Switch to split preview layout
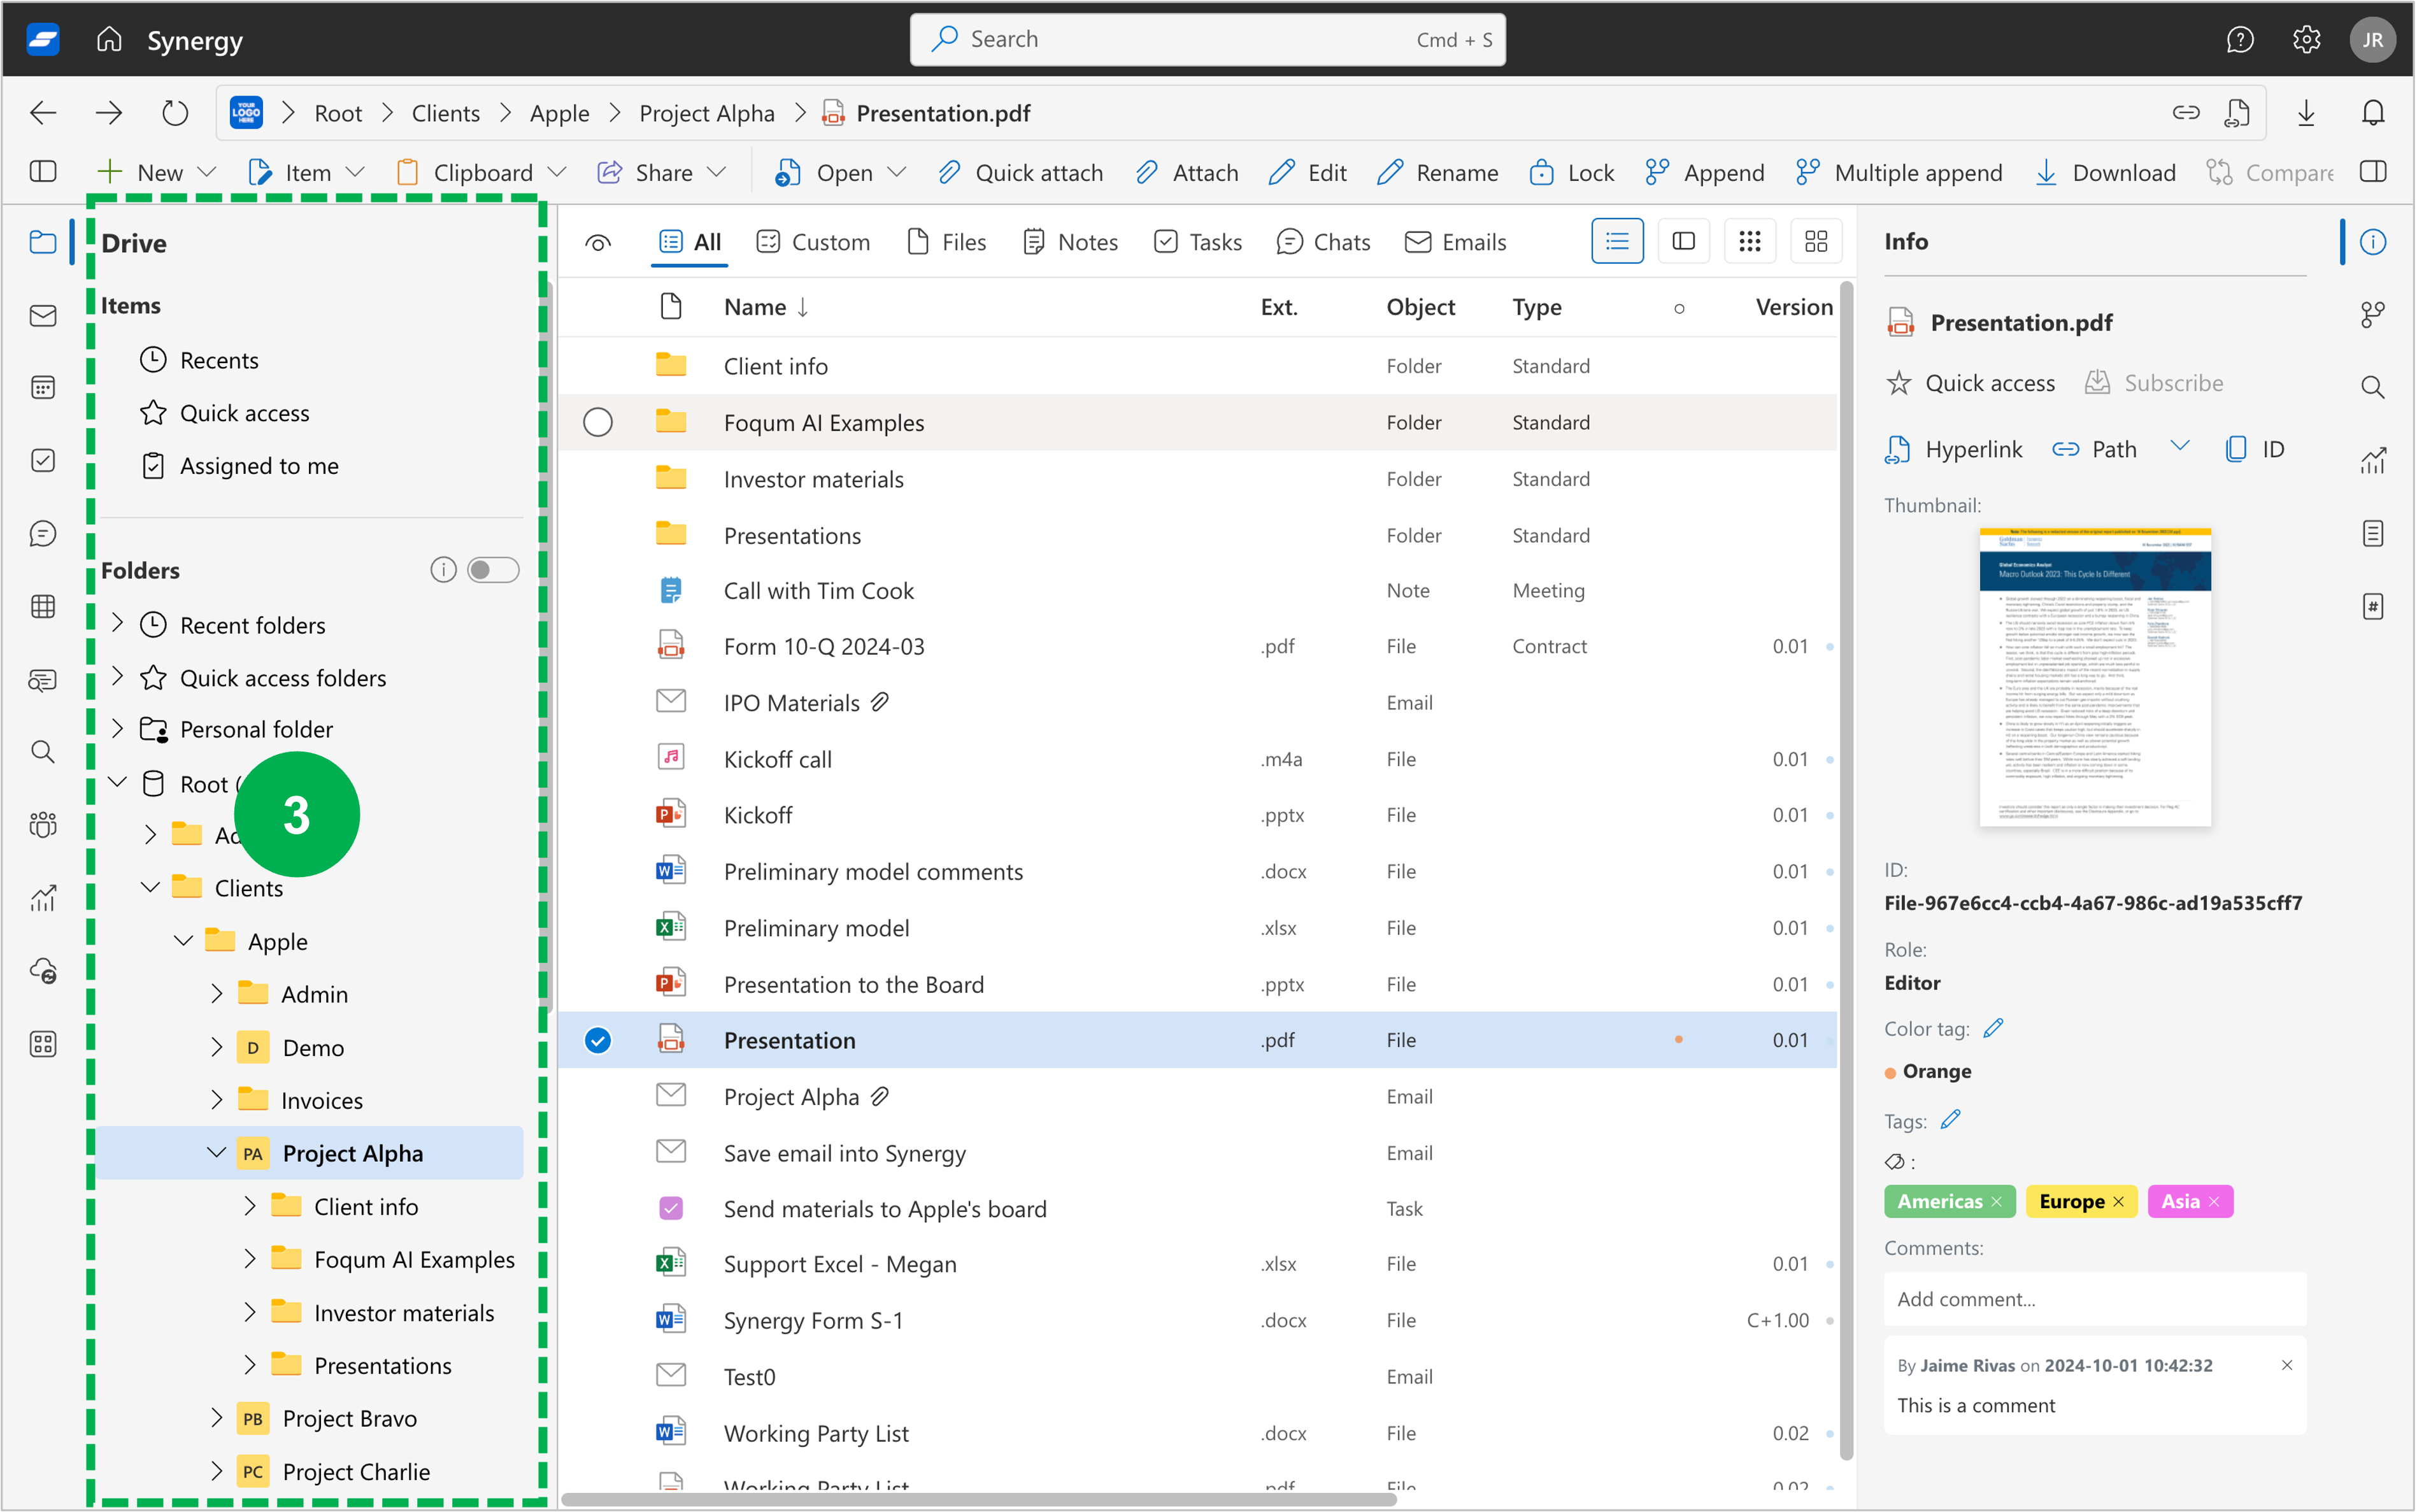 pos(1684,242)
